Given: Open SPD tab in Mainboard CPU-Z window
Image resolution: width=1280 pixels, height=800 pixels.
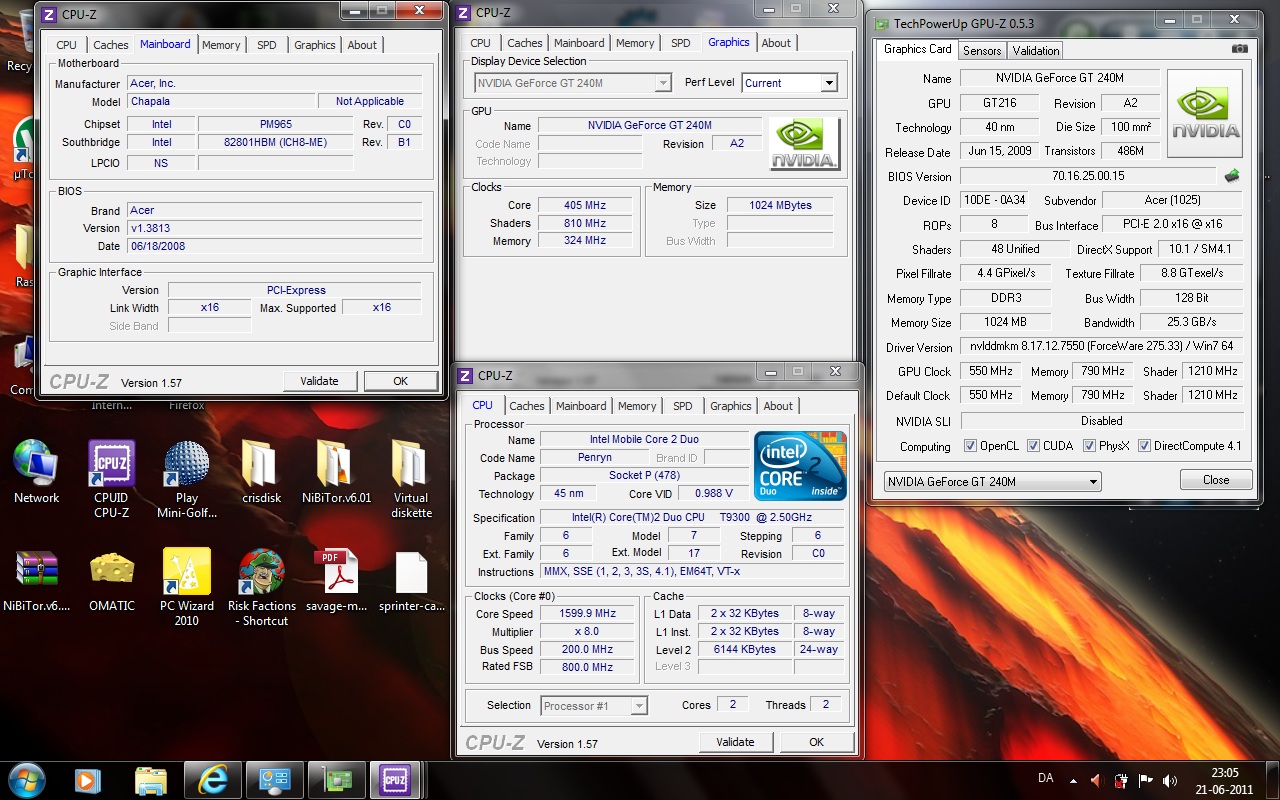Looking at the screenshot, I should 267,45.
